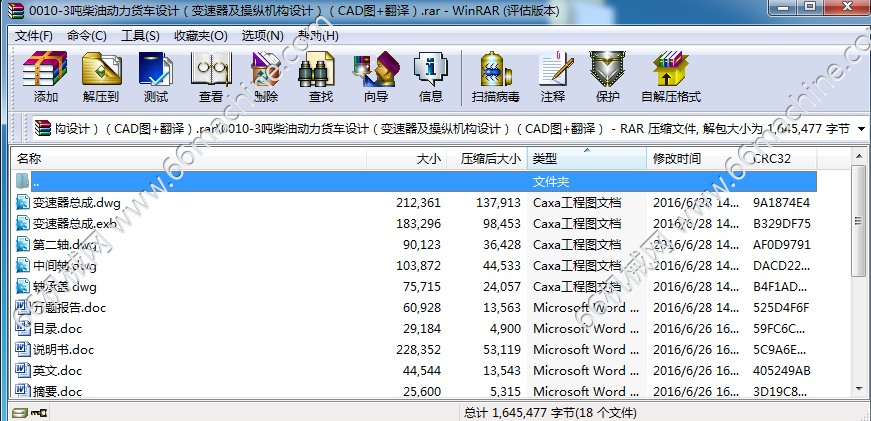
Task: Click Word icon of 说明书.doc
Action: [22, 349]
